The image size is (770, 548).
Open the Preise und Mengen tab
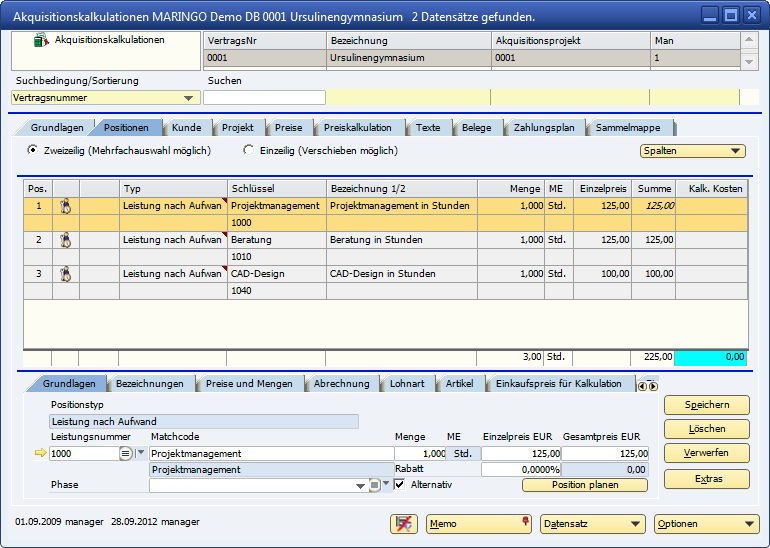coord(249,384)
